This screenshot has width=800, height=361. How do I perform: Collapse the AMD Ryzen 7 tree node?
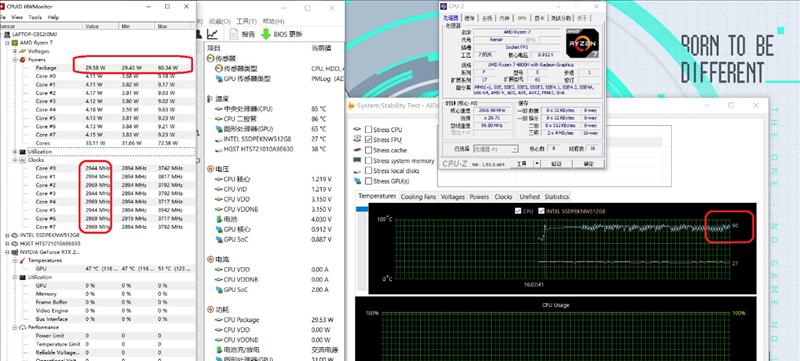[7, 43]
